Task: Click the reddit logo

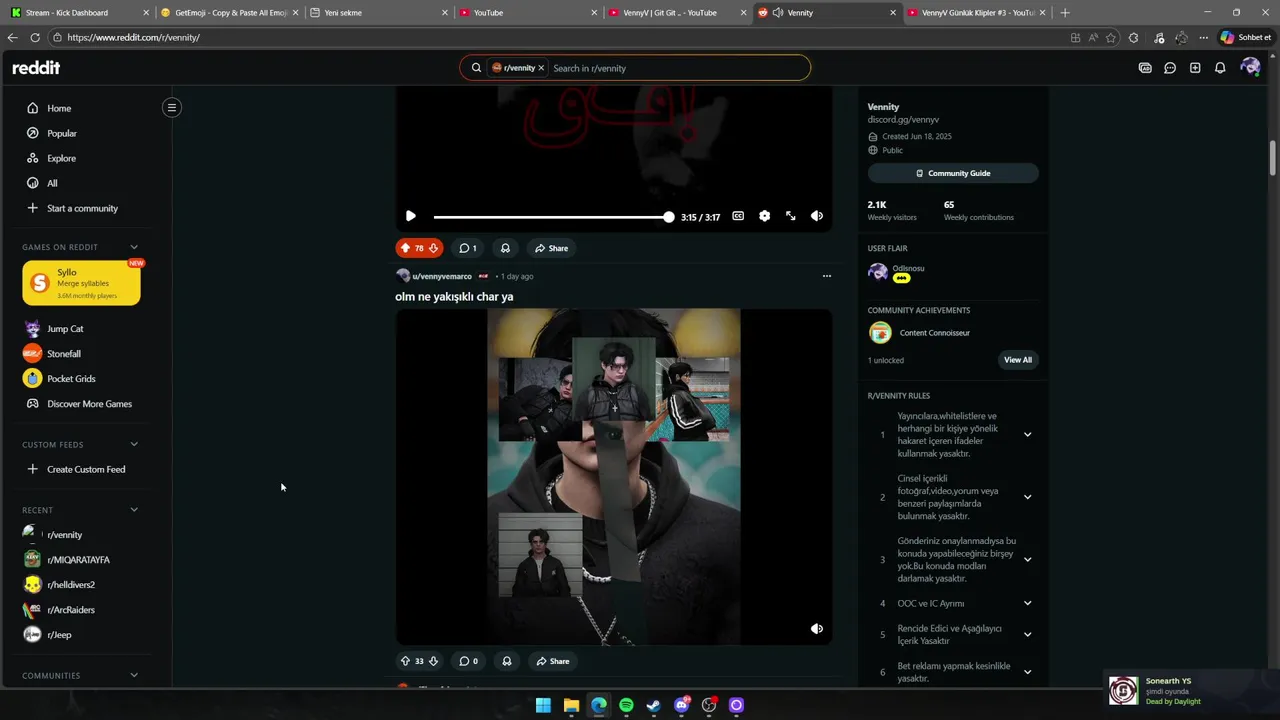Action: pos(36,68)
